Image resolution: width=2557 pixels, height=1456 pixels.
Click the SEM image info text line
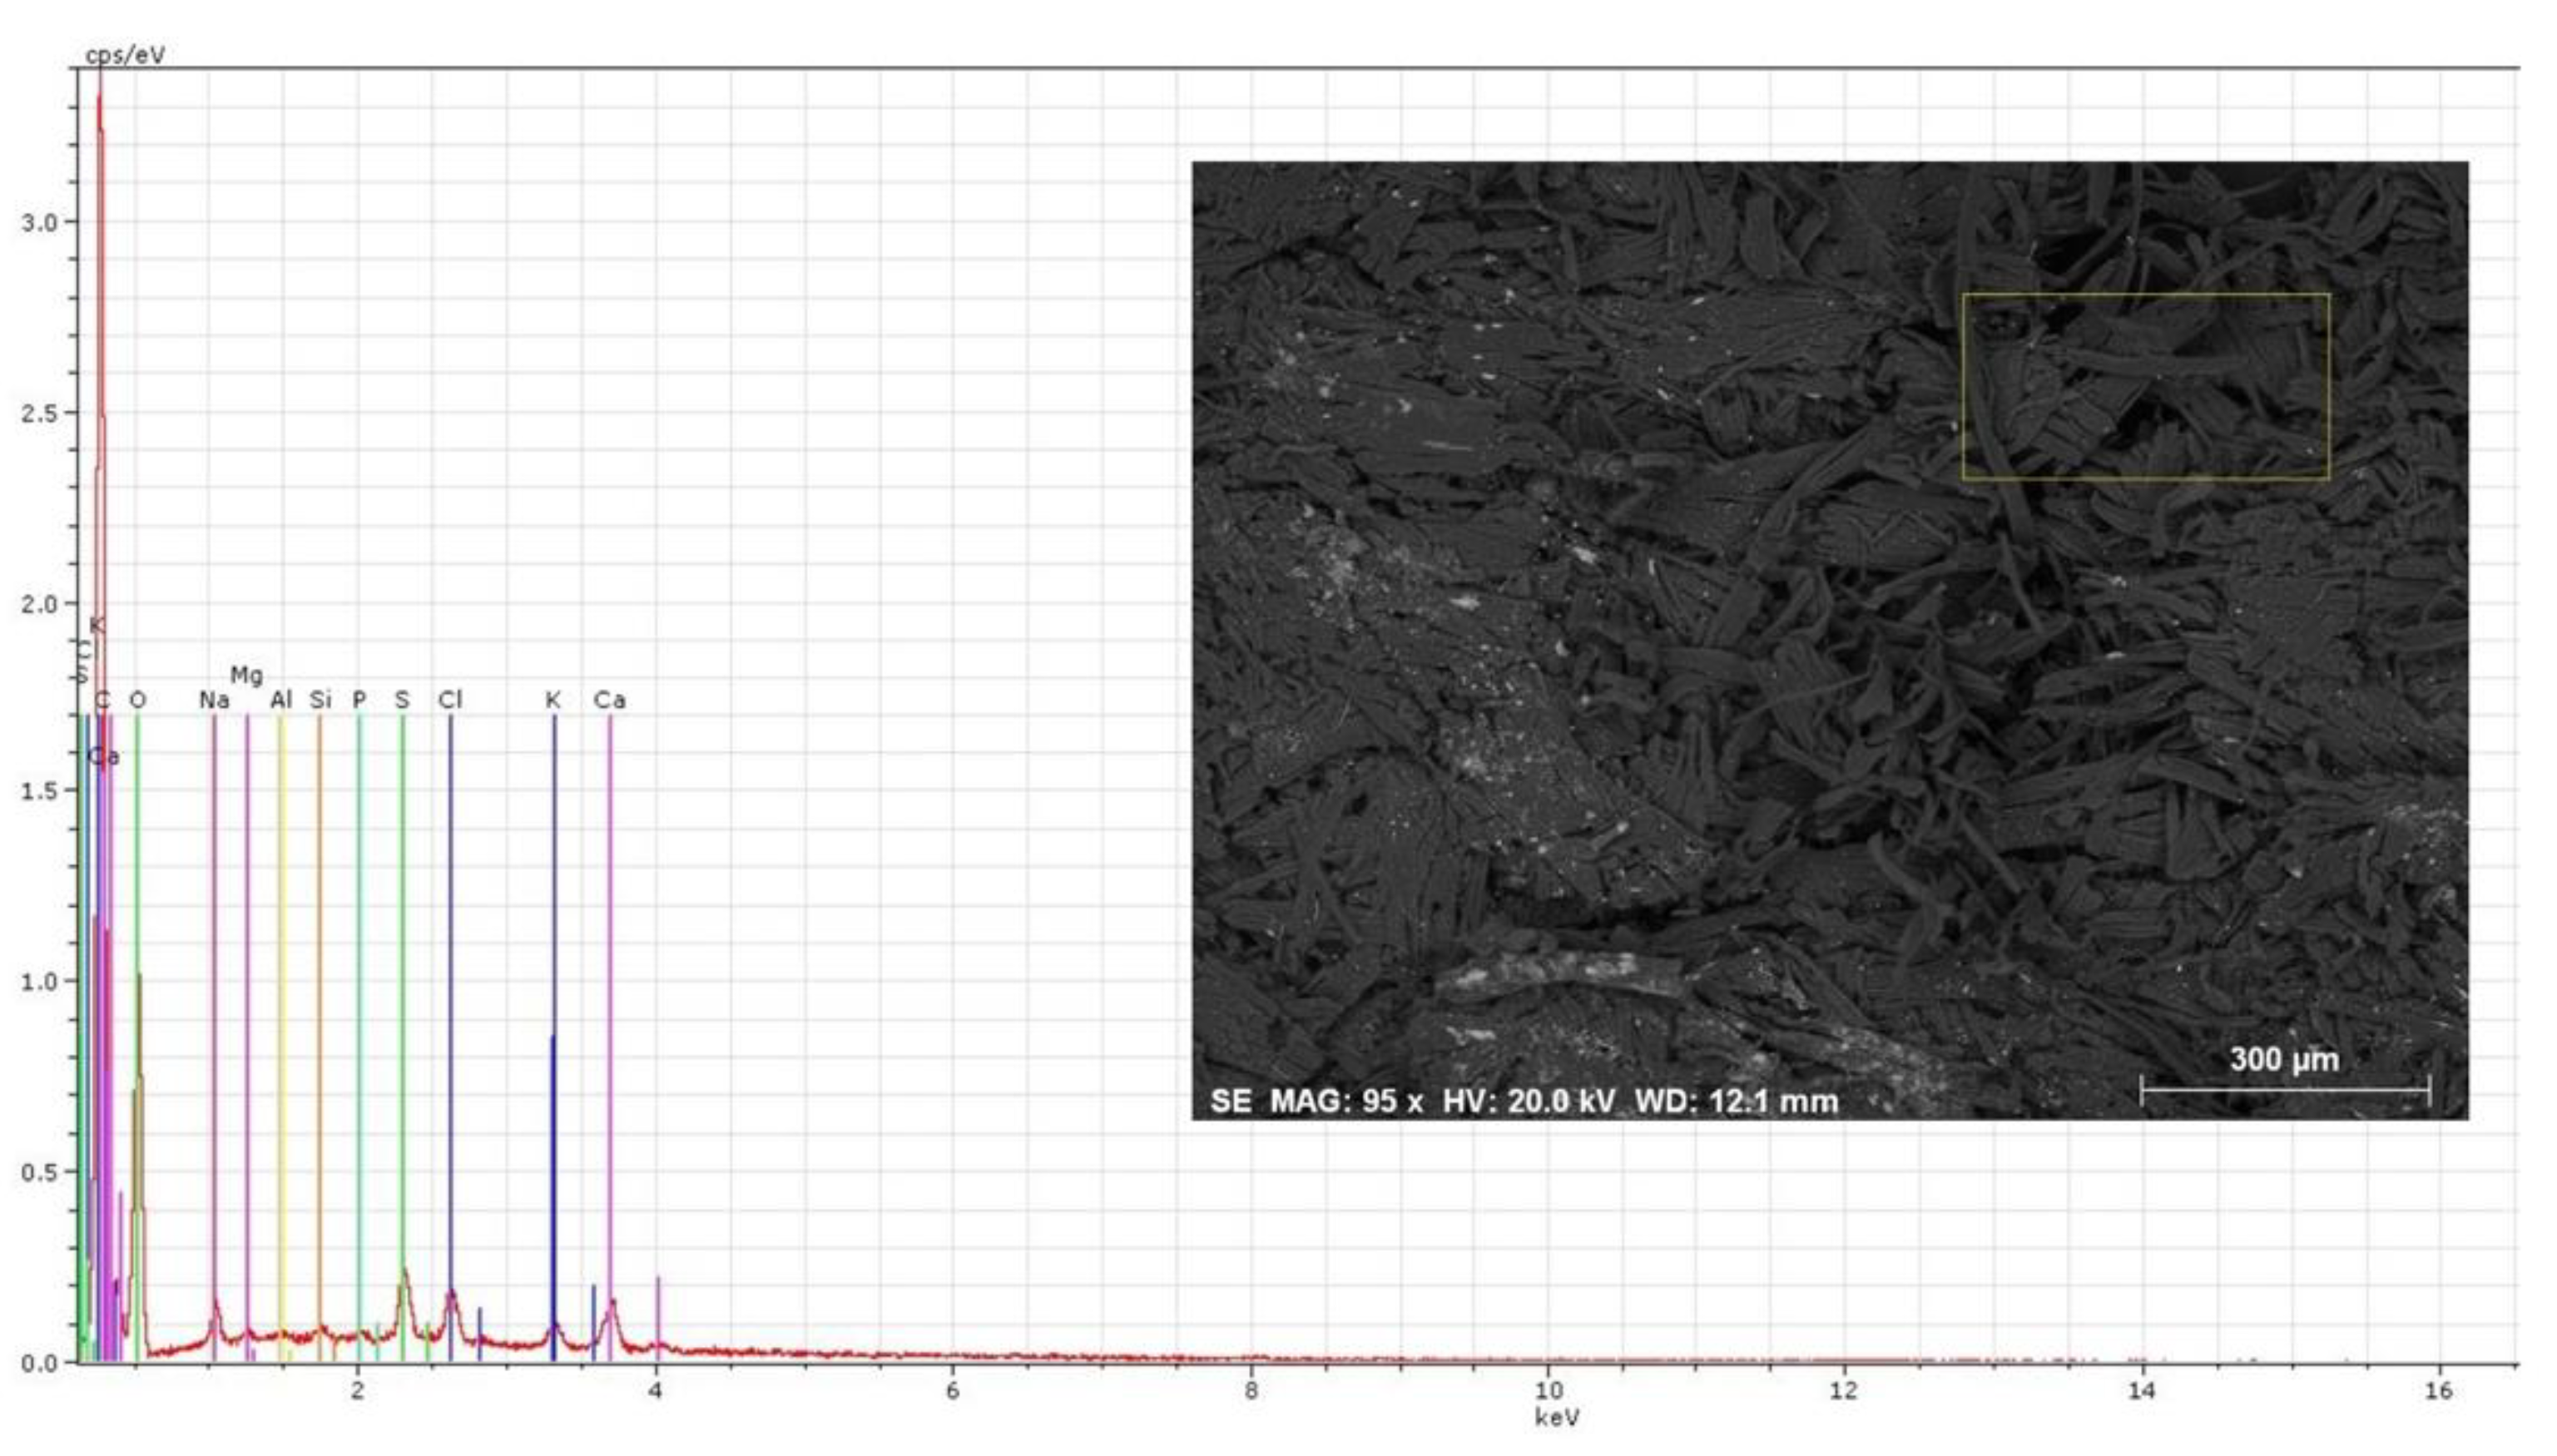pos(1523,1102)
